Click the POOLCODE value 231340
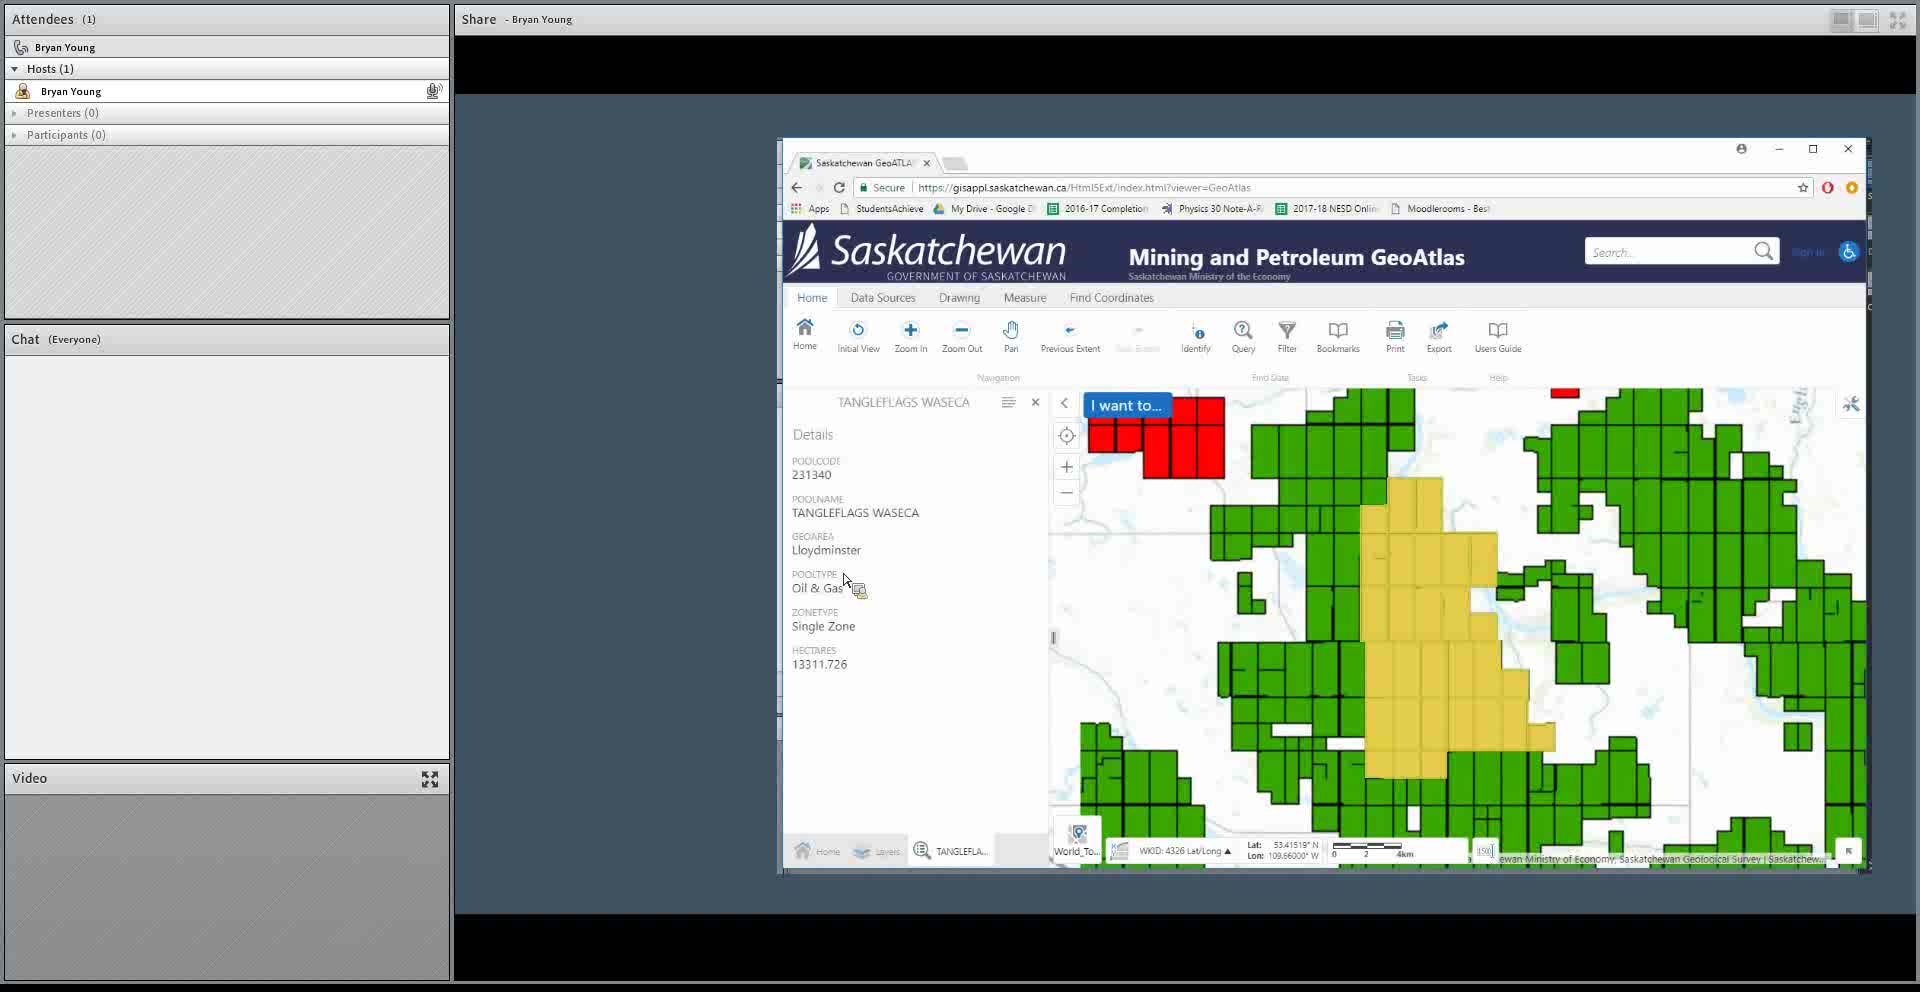 [x=811, y=475]
